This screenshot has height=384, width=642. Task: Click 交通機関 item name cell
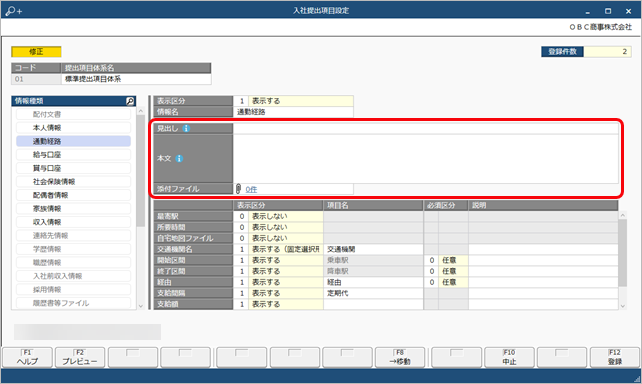pos(373,249)
